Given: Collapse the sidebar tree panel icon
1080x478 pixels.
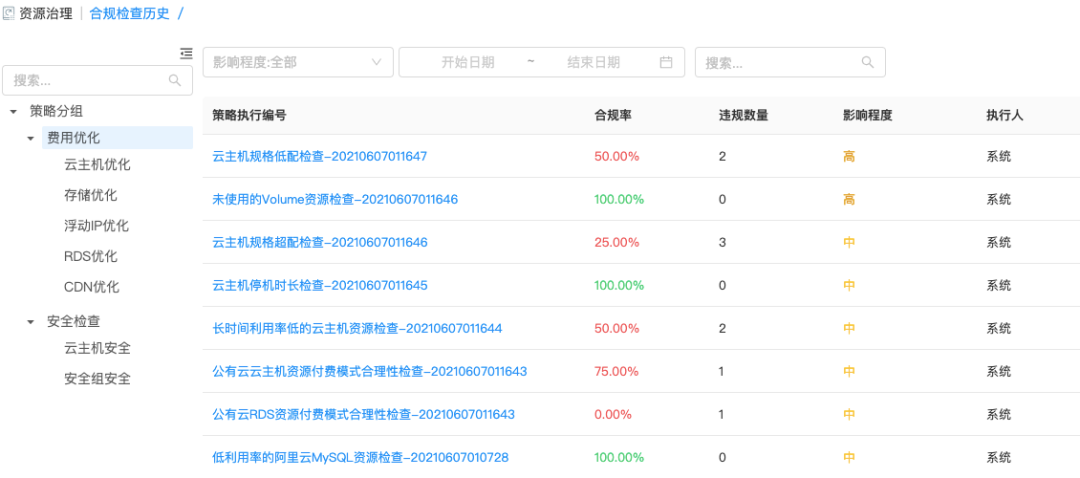Looking at the screenshot, I should tap(186, 53).
